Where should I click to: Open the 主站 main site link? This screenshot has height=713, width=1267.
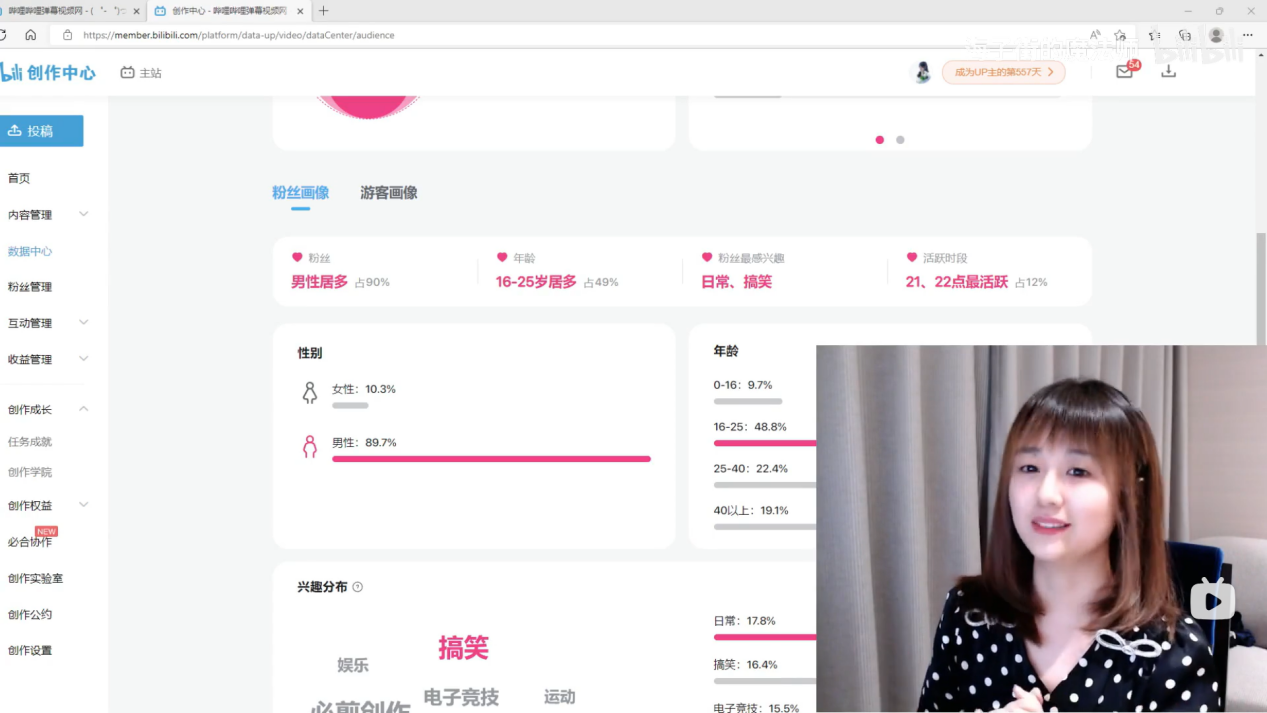pyautogui.click(x=141, y=73)
